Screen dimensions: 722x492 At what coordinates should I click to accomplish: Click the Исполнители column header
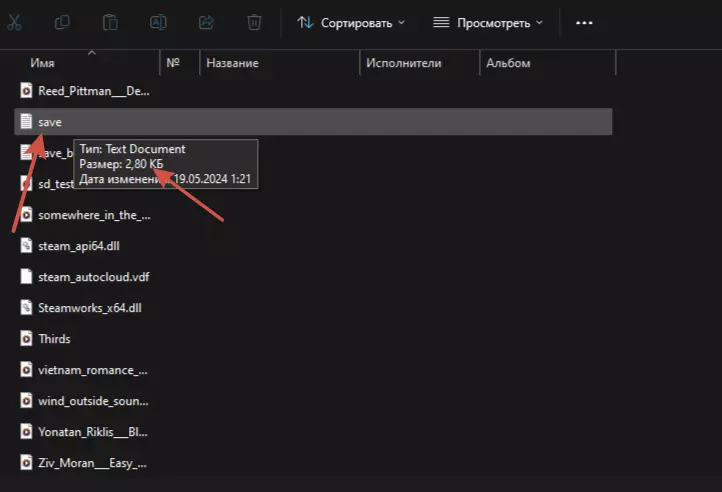(x=404, y=63)
